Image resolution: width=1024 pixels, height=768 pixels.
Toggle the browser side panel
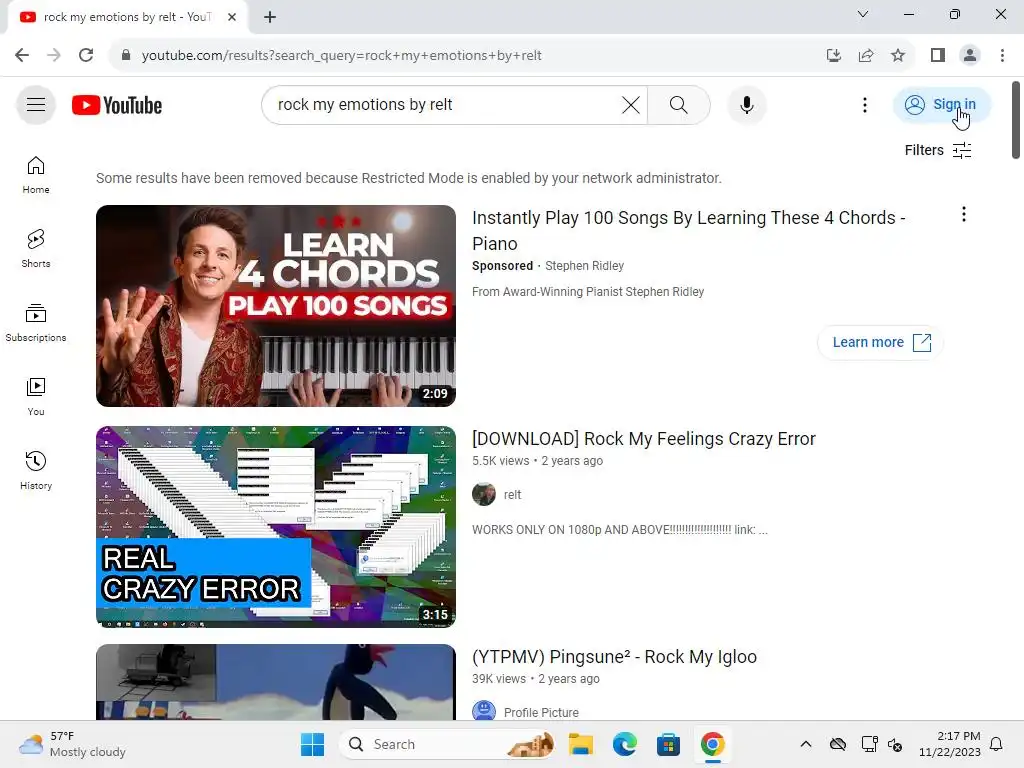[x=938, y=56]
